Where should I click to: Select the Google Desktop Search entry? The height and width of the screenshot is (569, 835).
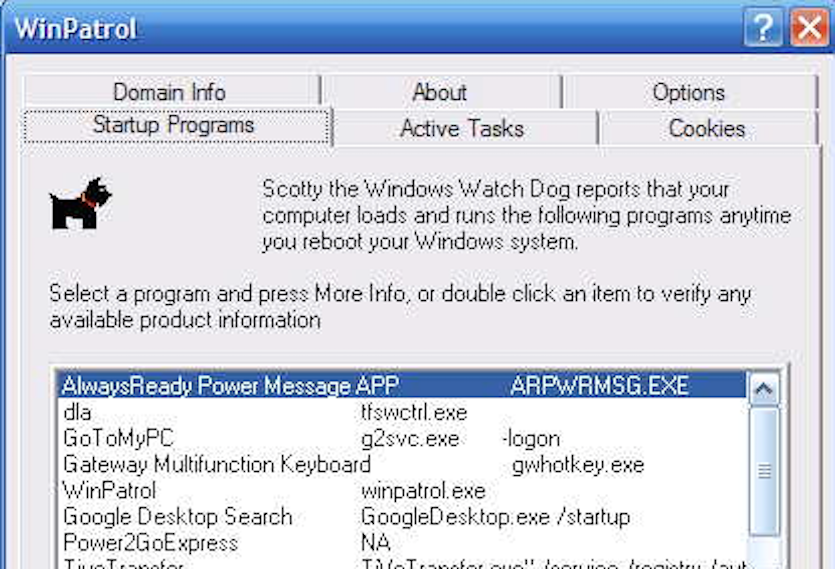[401, 516]
